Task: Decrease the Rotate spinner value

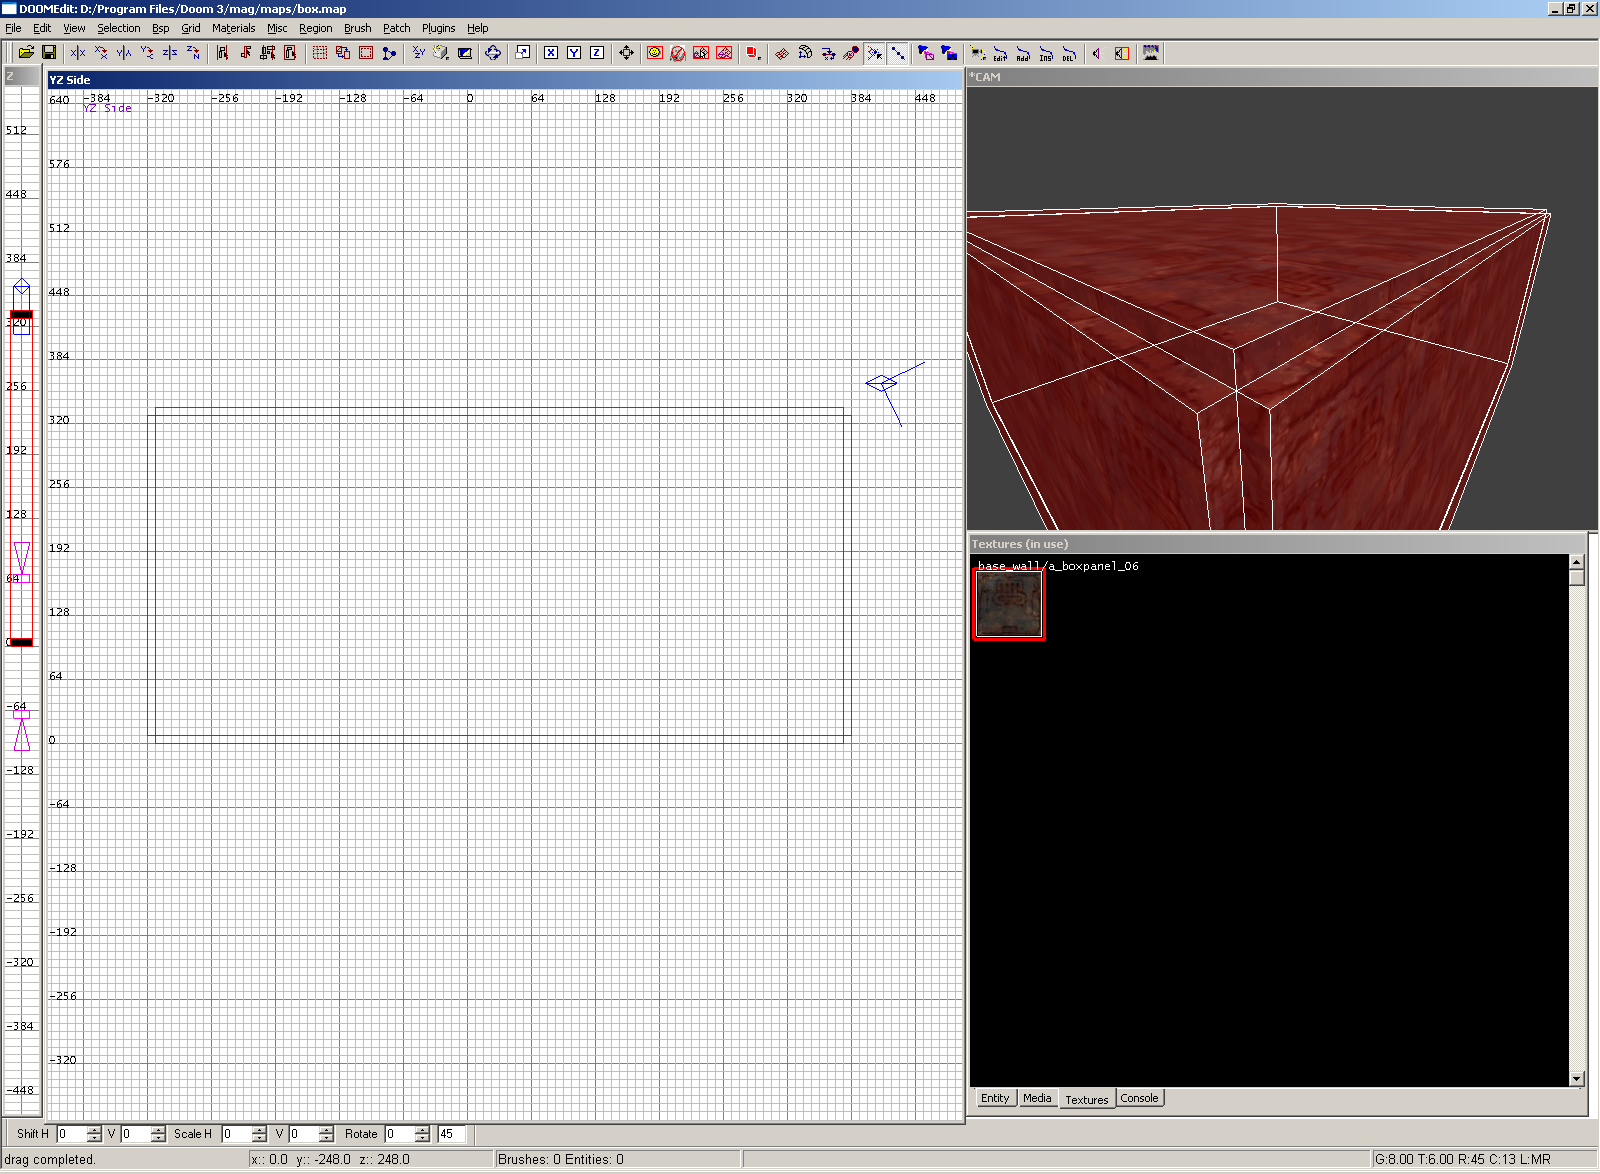Action: click(x=422, y=1138)
